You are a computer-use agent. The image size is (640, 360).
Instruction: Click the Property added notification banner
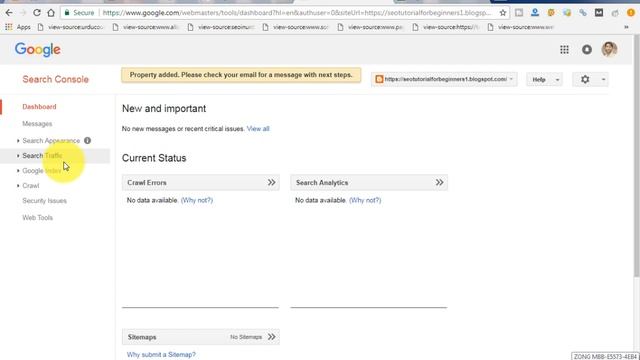241,75
